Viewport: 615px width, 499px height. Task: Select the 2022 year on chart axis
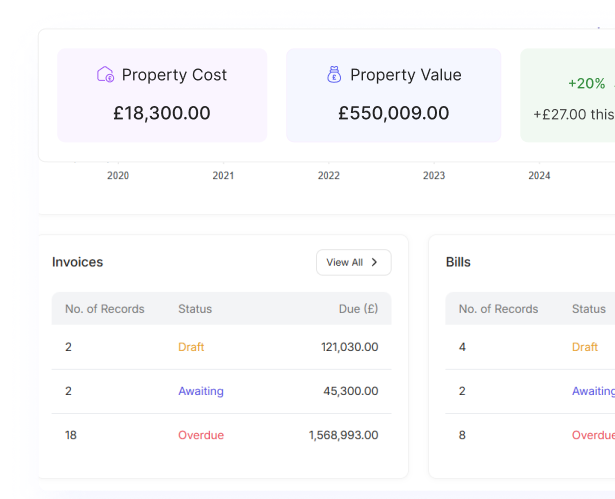[x=328, y=176]
